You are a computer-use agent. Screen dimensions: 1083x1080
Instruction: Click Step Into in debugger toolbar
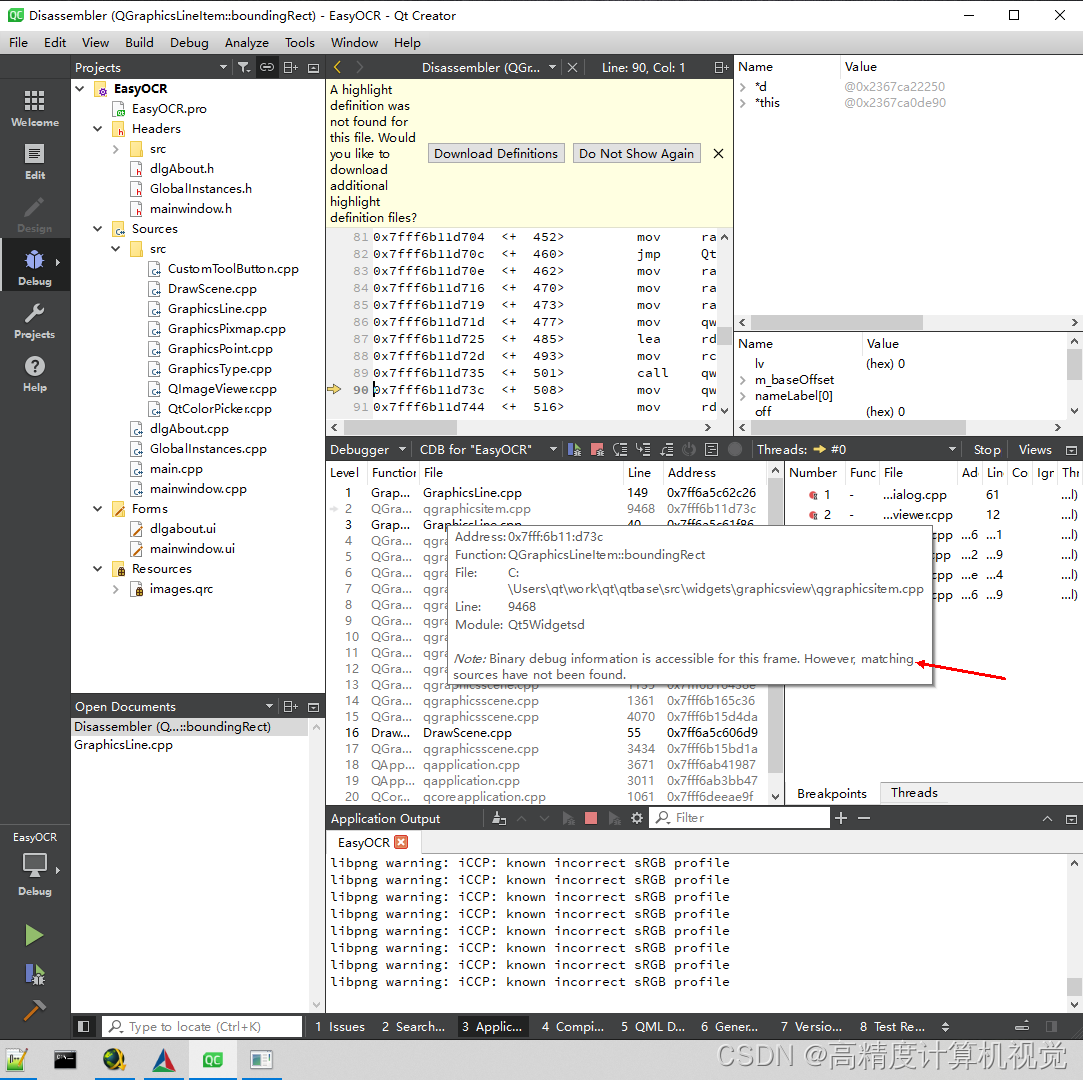click(x=643, y=450)
